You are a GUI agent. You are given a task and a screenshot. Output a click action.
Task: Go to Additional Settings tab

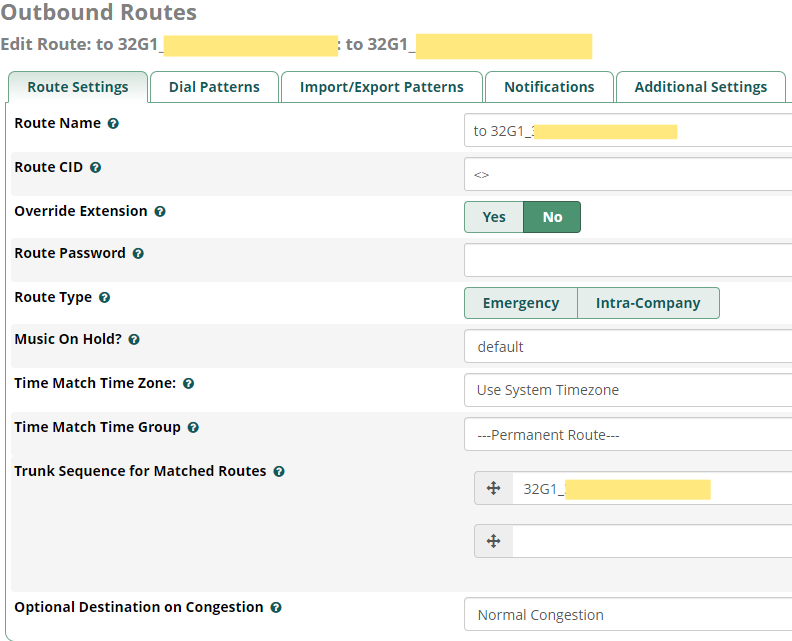tap(701, 87)
